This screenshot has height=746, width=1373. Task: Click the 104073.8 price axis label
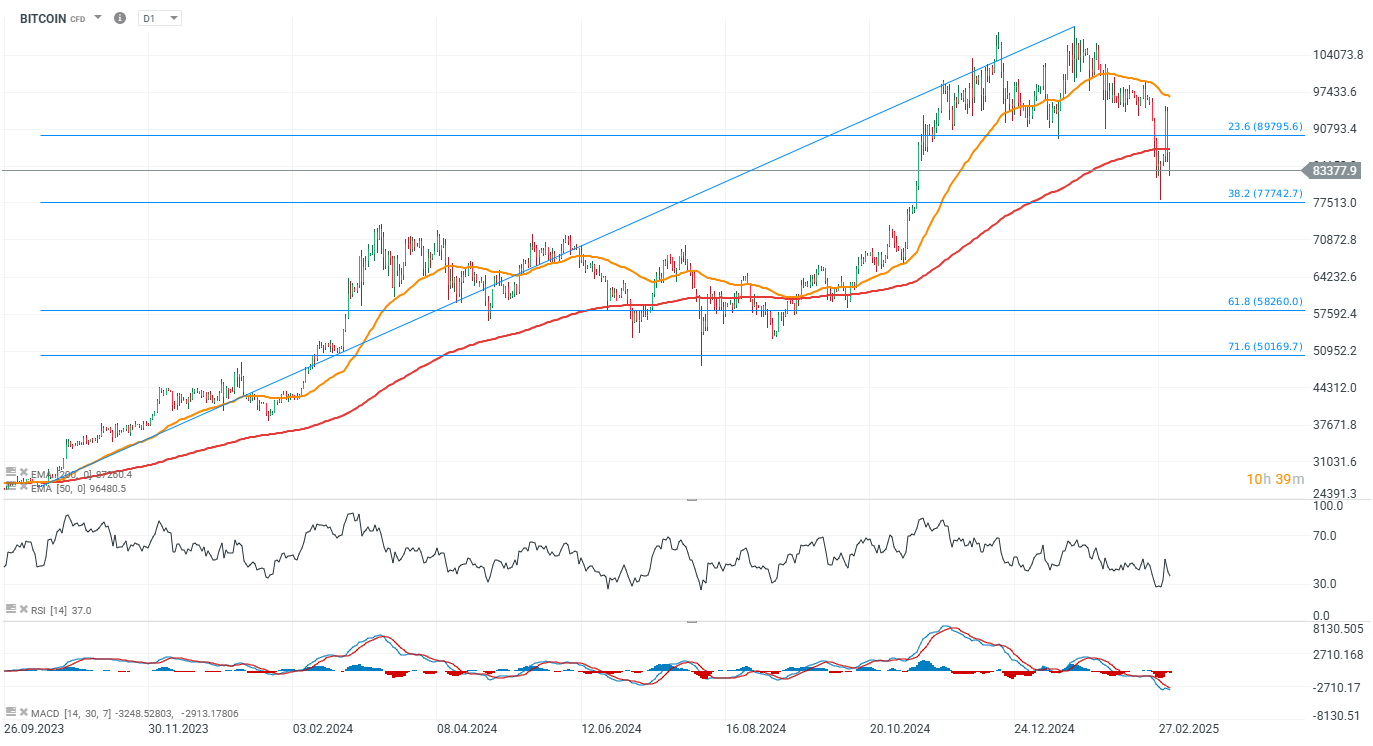1338,54
